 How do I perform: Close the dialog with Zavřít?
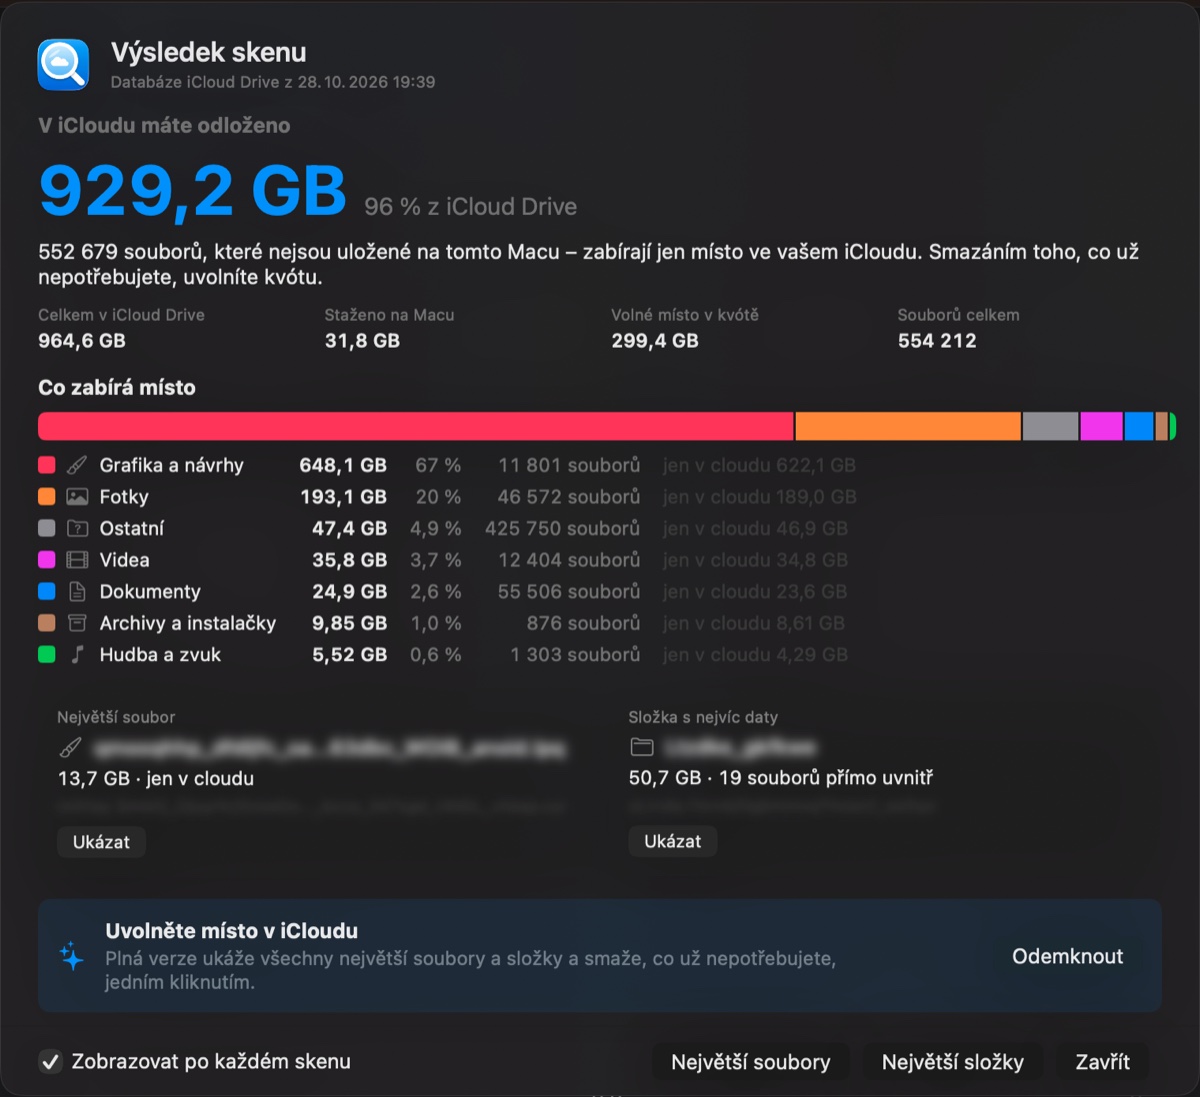coord(1103,1062)
